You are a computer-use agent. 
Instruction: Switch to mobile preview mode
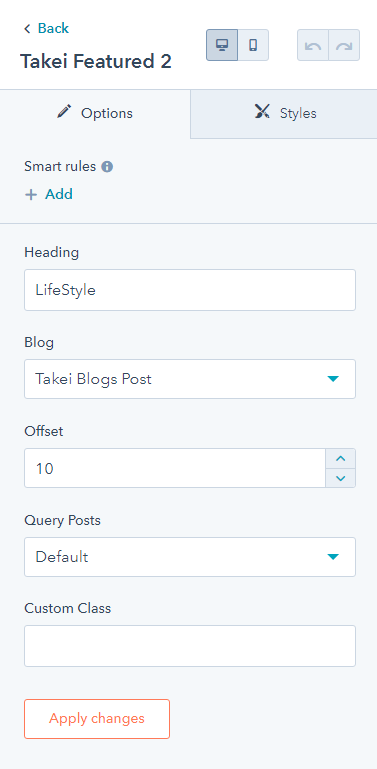(x=253, y=45)
